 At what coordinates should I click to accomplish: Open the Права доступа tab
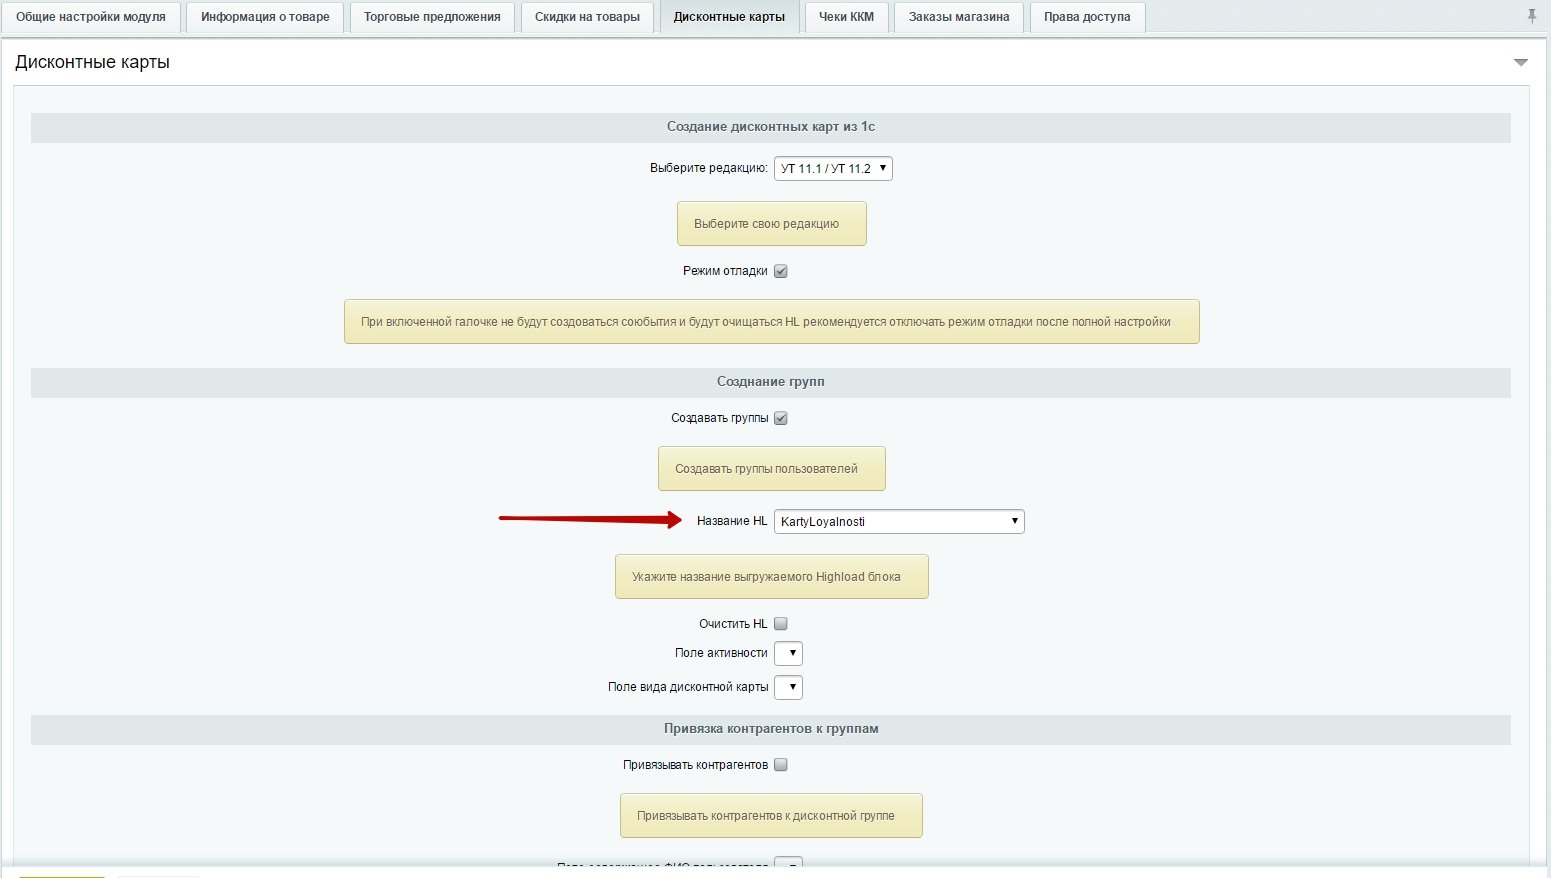click(1087, 17)
